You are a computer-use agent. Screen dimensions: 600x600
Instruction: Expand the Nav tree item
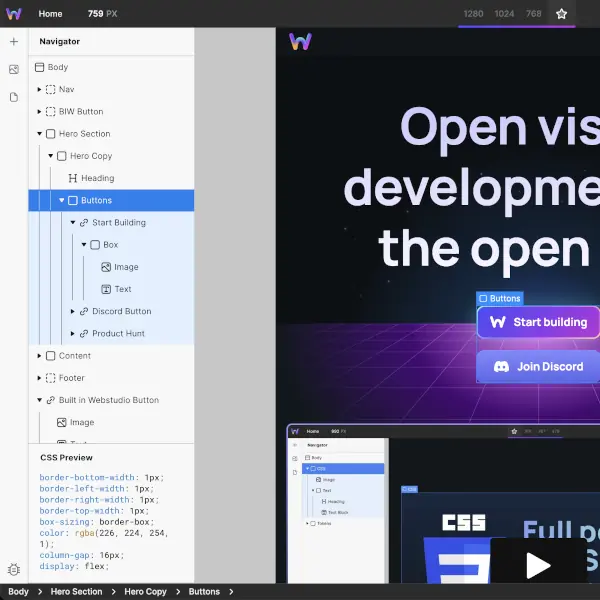39,90
